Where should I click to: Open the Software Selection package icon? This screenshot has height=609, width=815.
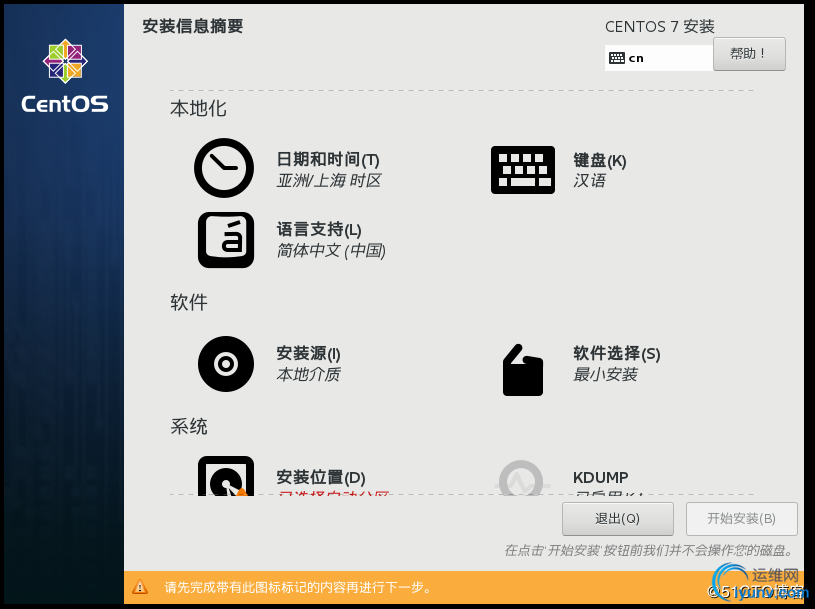click(522, 369)
